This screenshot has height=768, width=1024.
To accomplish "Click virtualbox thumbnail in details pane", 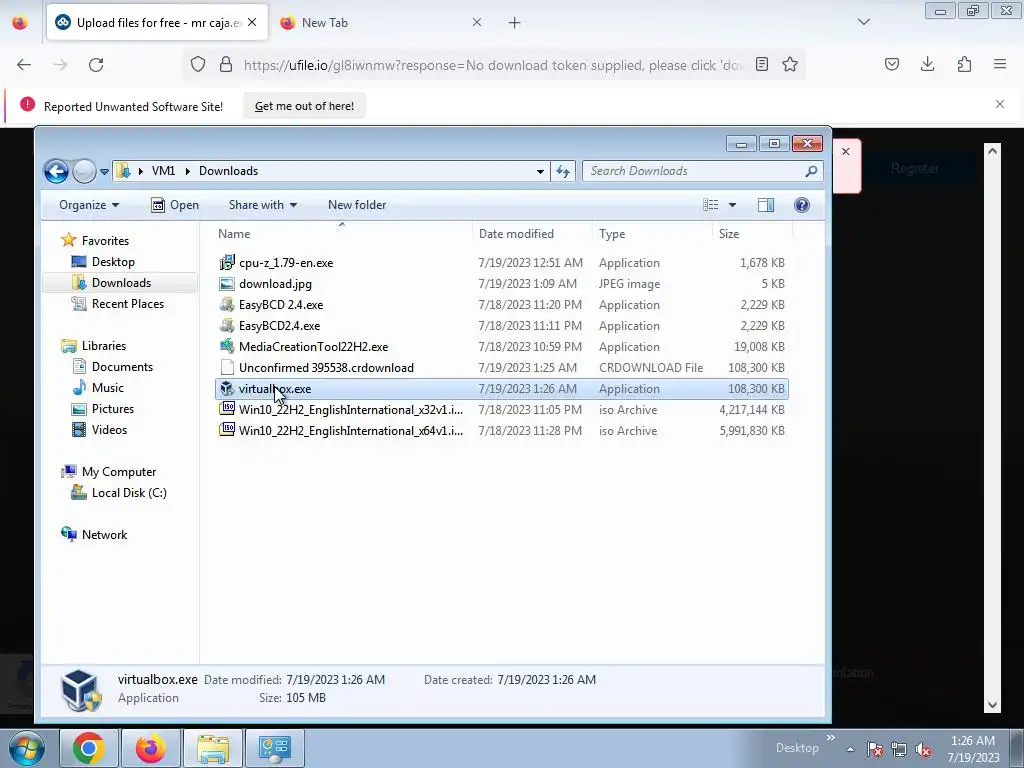I will pyautogui.click(x=81, y=690).
